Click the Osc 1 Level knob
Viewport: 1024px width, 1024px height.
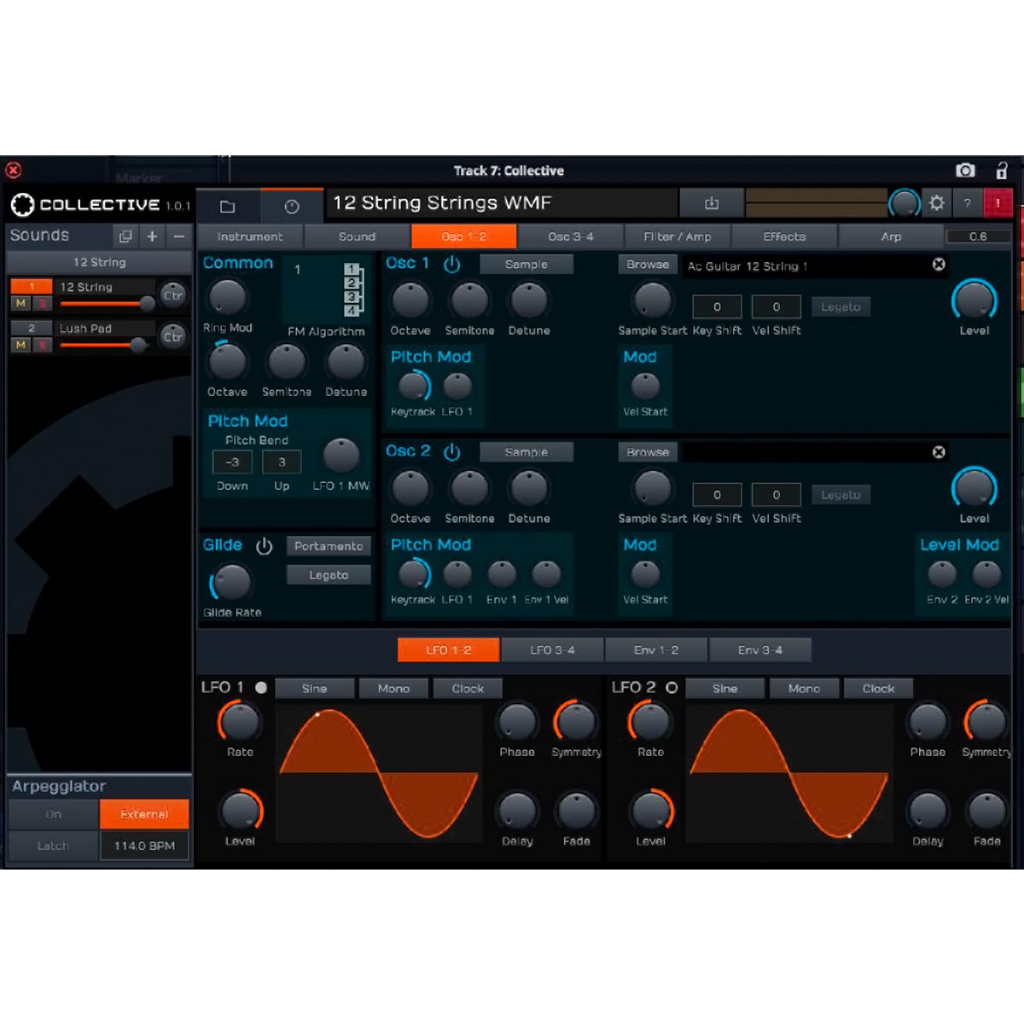[x=974, y=301]
